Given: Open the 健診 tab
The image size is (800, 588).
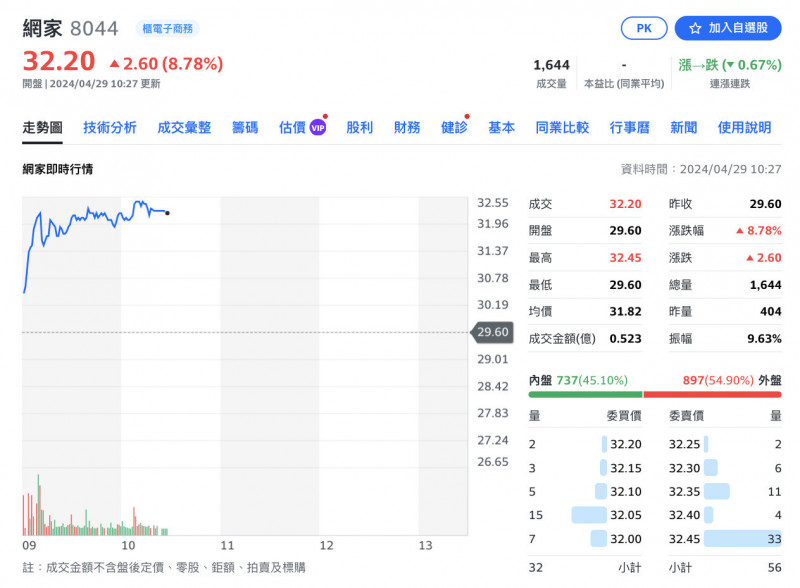Looking at the screenshot, I should (x=454, y=127).
